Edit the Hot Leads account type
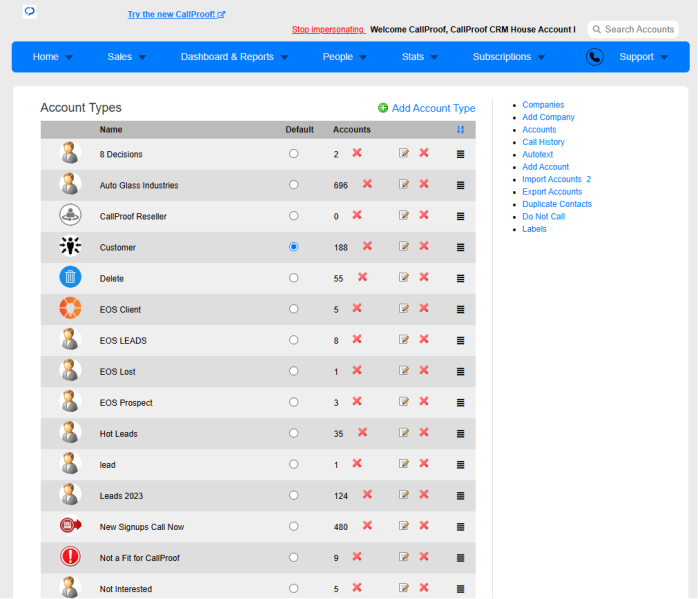698x599 pixels. tap(404, 433)
